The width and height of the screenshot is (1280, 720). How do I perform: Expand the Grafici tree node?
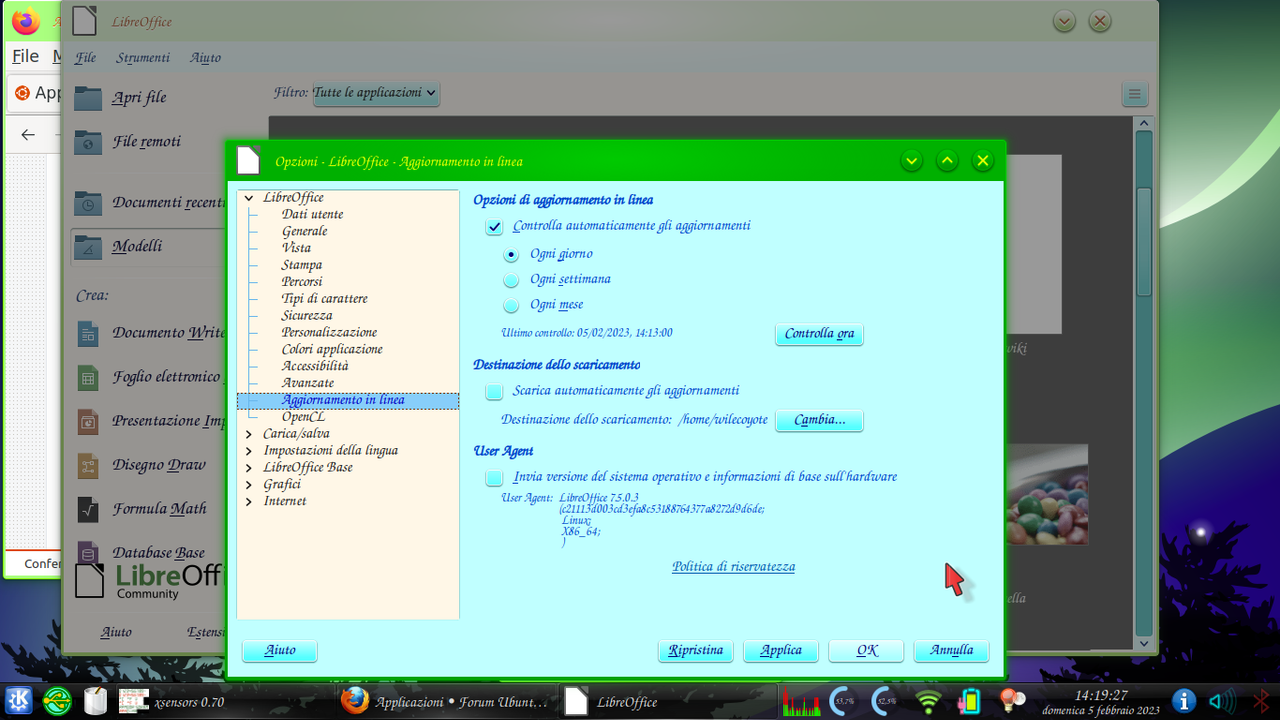click(x=249, y=485)
